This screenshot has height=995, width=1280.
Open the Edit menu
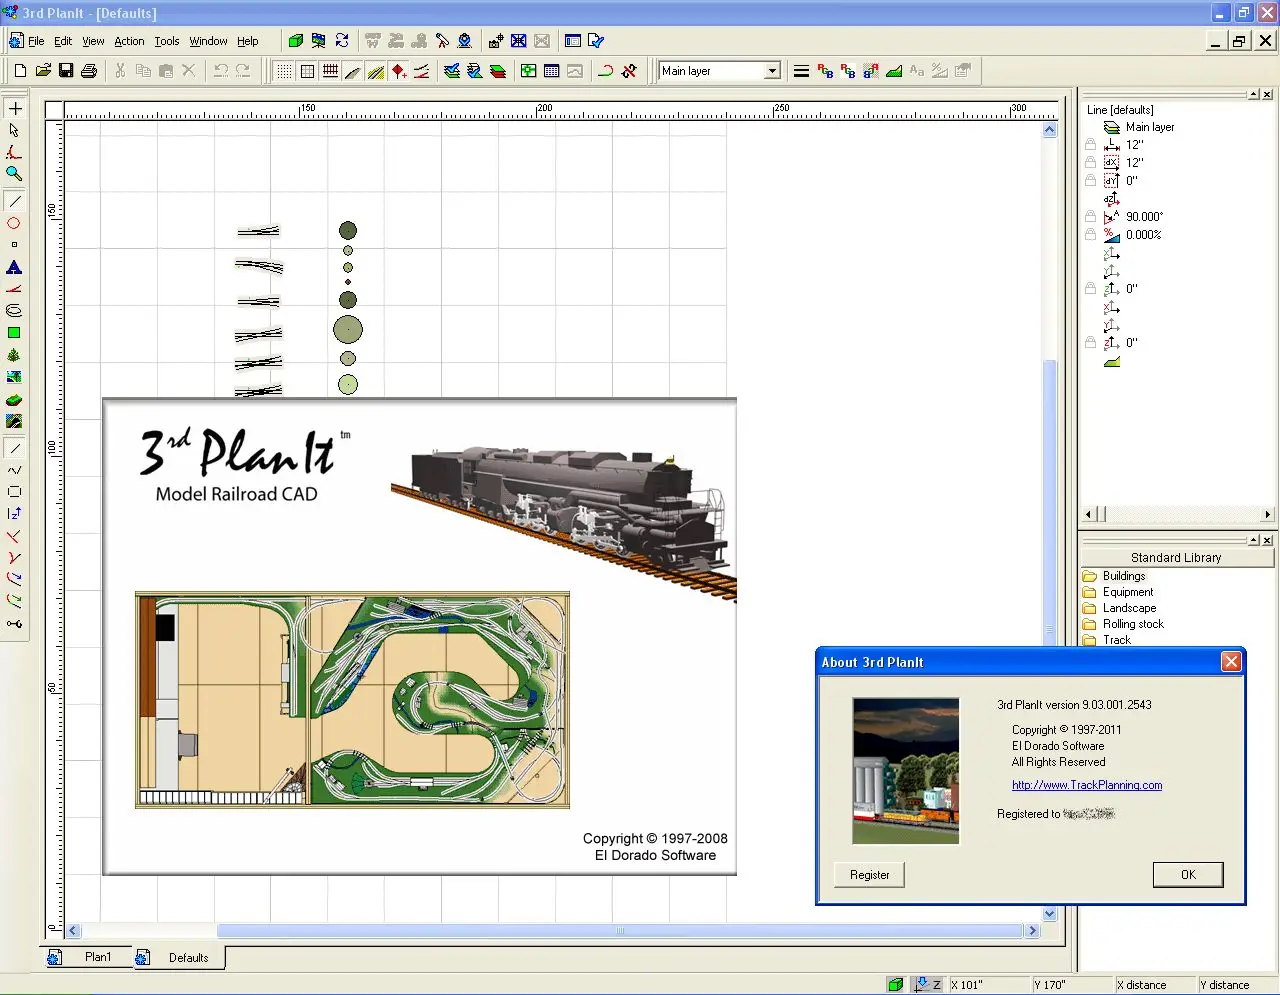[63, 41]
